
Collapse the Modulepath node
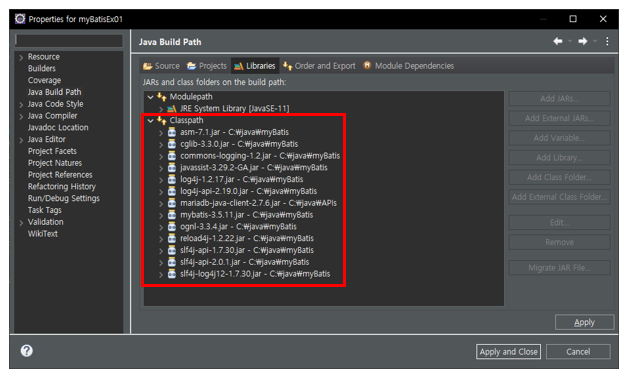[150, 97]
